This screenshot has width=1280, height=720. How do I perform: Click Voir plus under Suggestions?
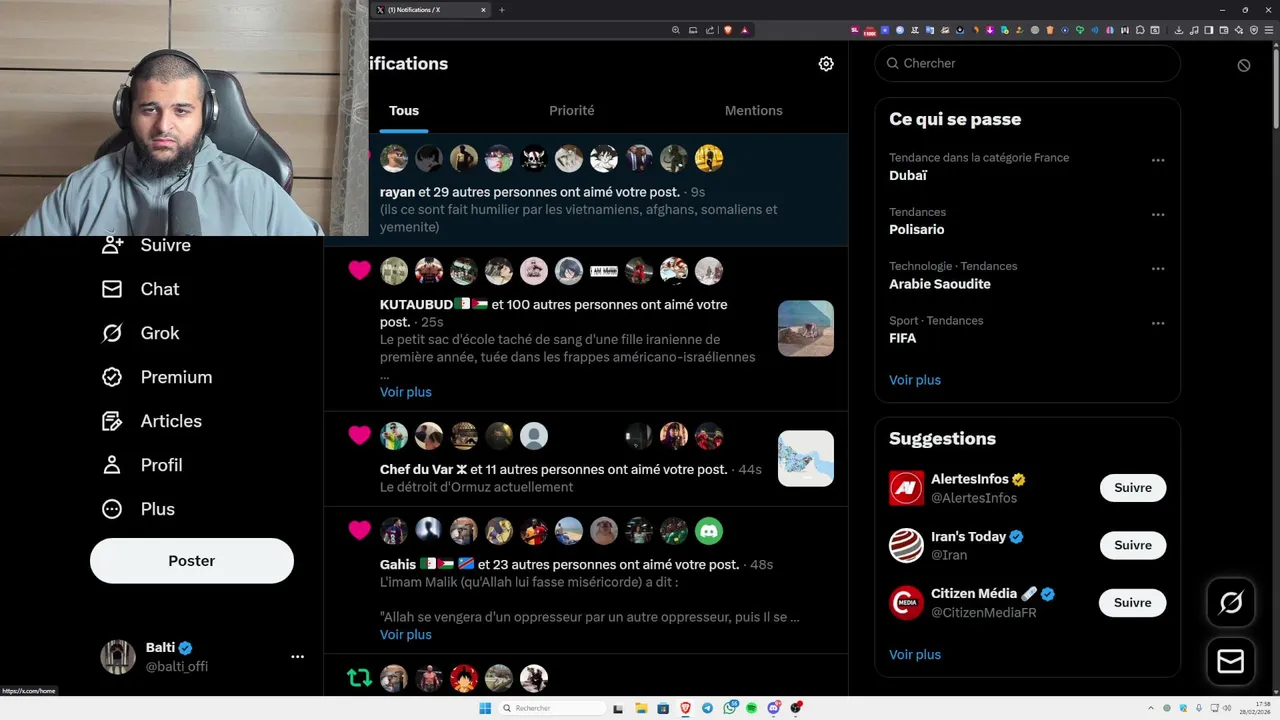[915, 655]
